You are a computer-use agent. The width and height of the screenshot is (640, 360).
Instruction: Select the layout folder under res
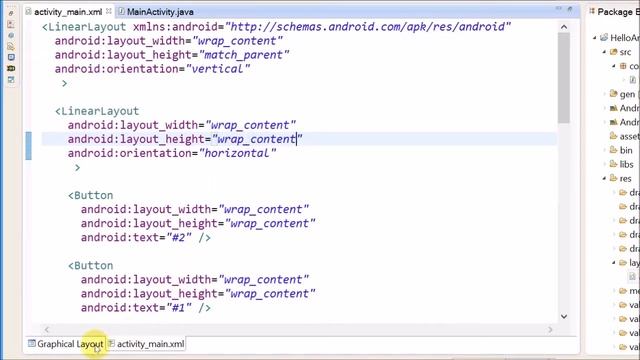[629, 262]
